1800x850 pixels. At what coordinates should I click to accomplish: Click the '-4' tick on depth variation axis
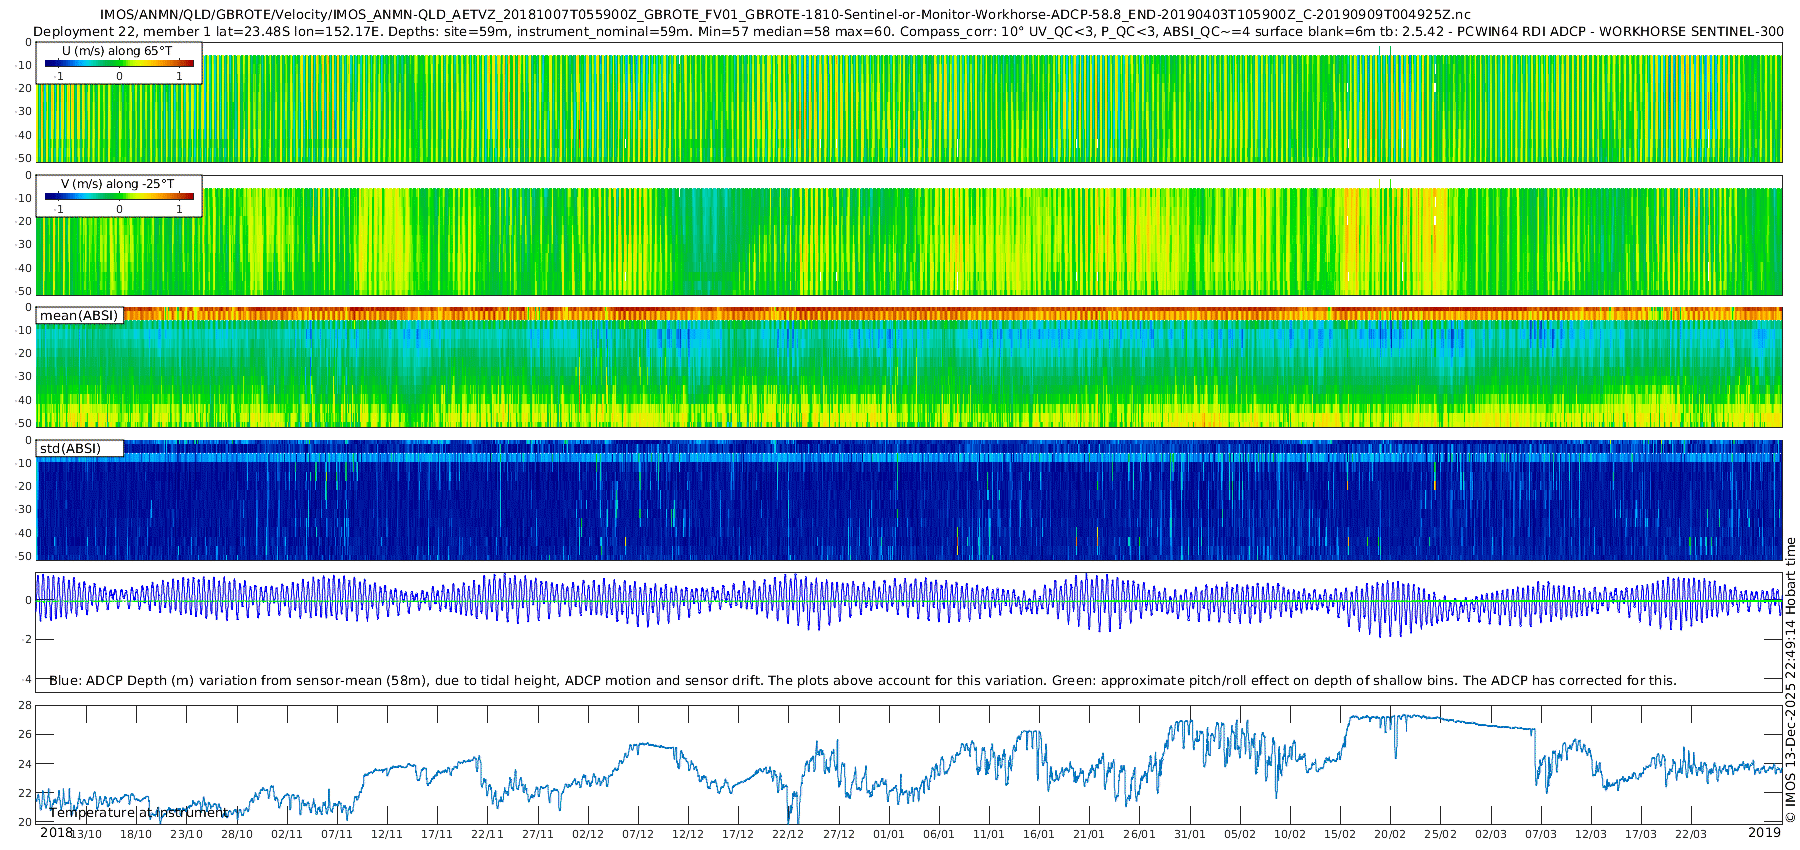click(x=27, y=679)
